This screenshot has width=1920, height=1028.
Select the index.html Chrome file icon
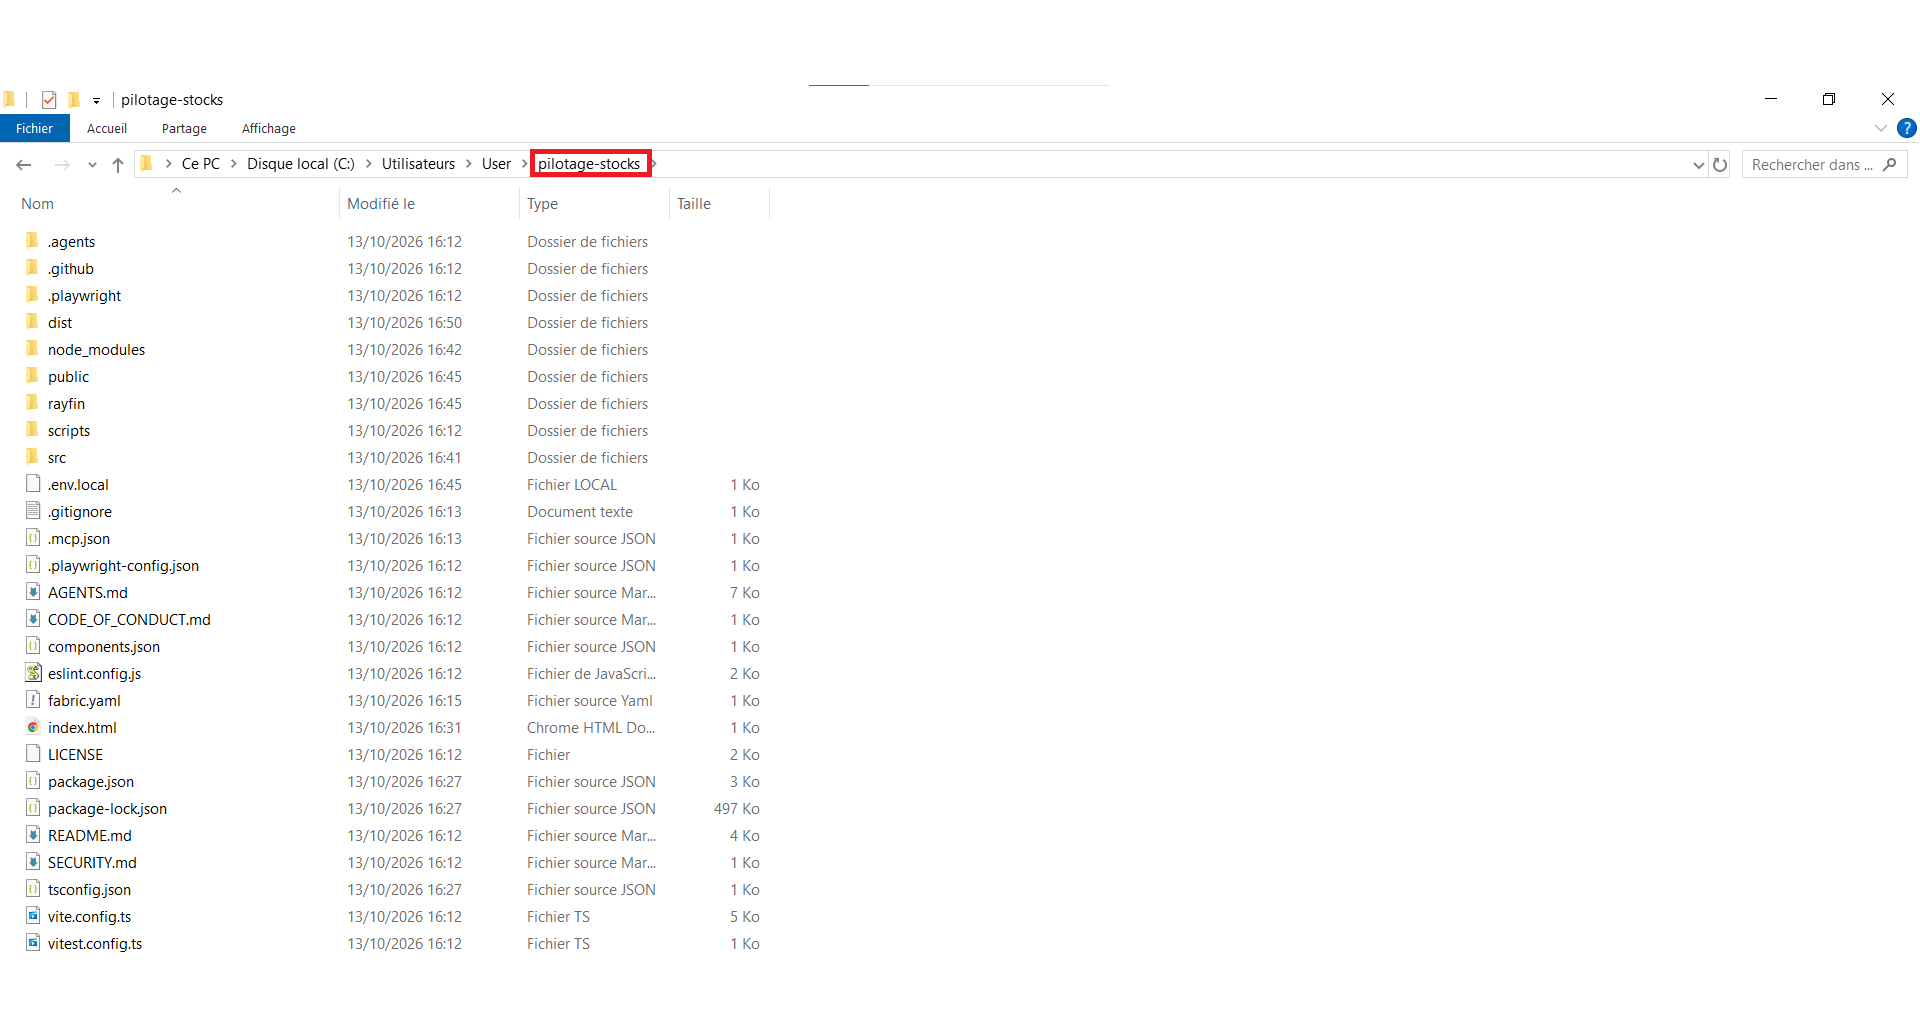(33, 727)
